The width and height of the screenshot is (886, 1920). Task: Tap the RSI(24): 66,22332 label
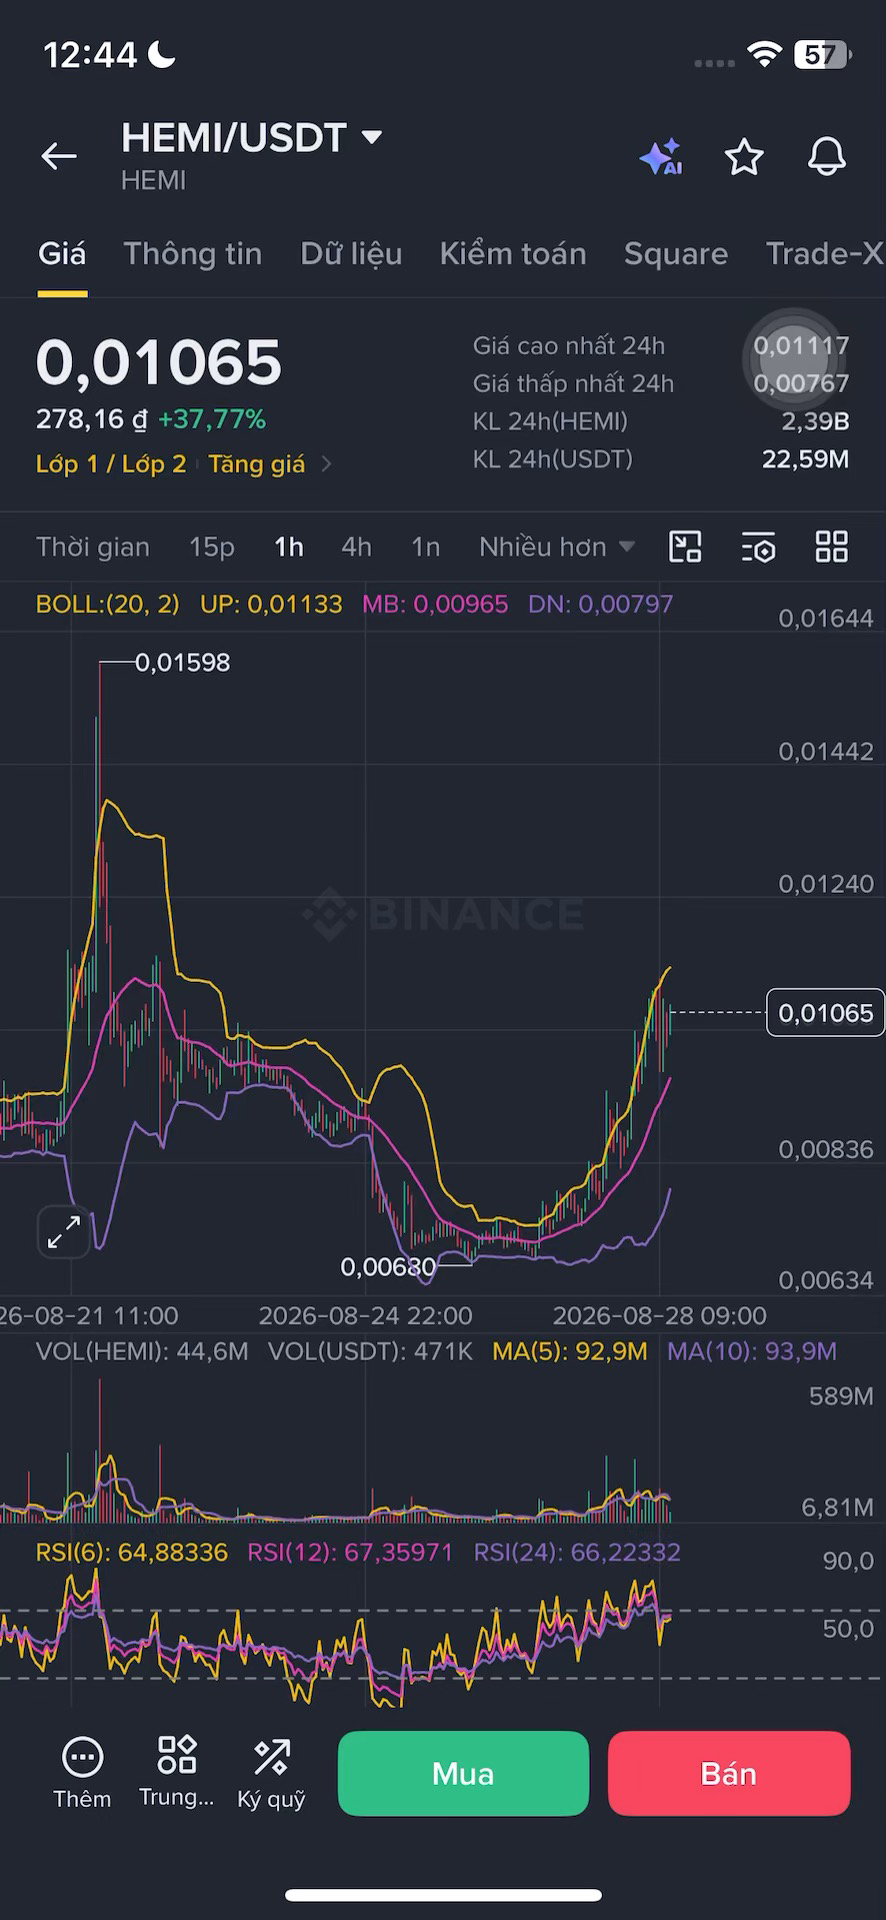tap(577, 1552)
